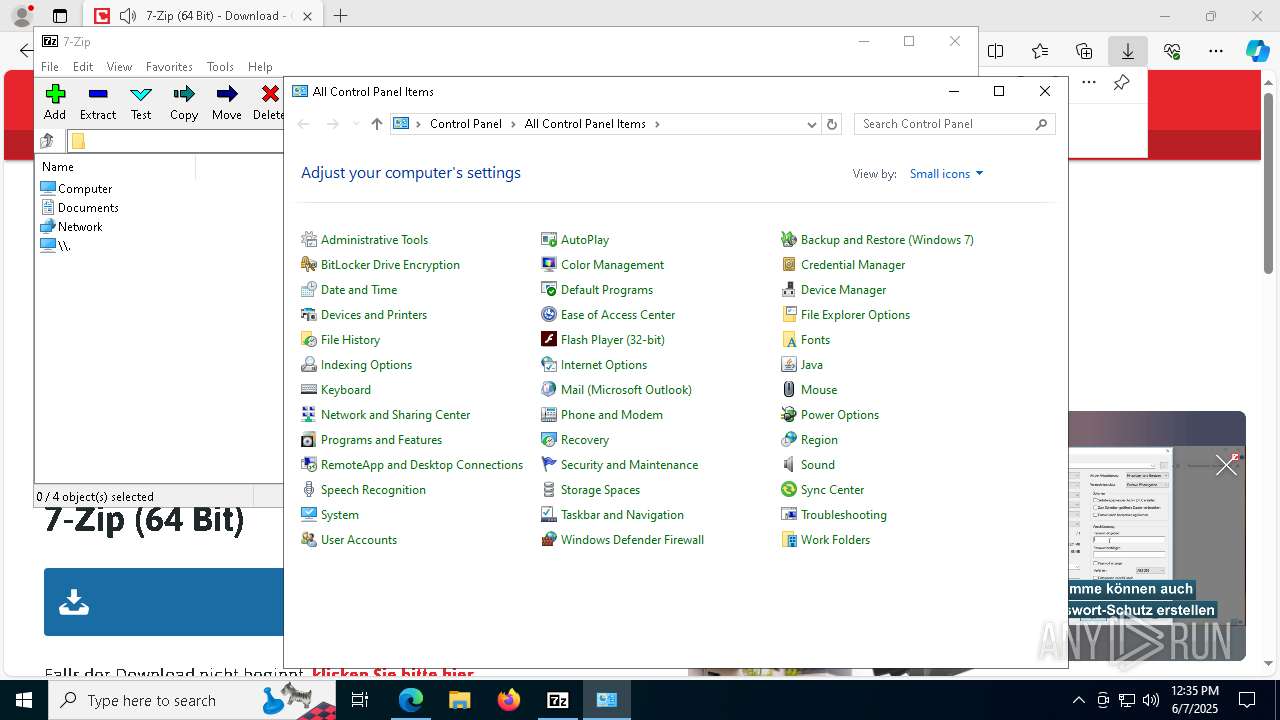The width and height of the screenshot is (1280, 720).
Task: Click the Windows Start button
Action: [x=24, y=700]
